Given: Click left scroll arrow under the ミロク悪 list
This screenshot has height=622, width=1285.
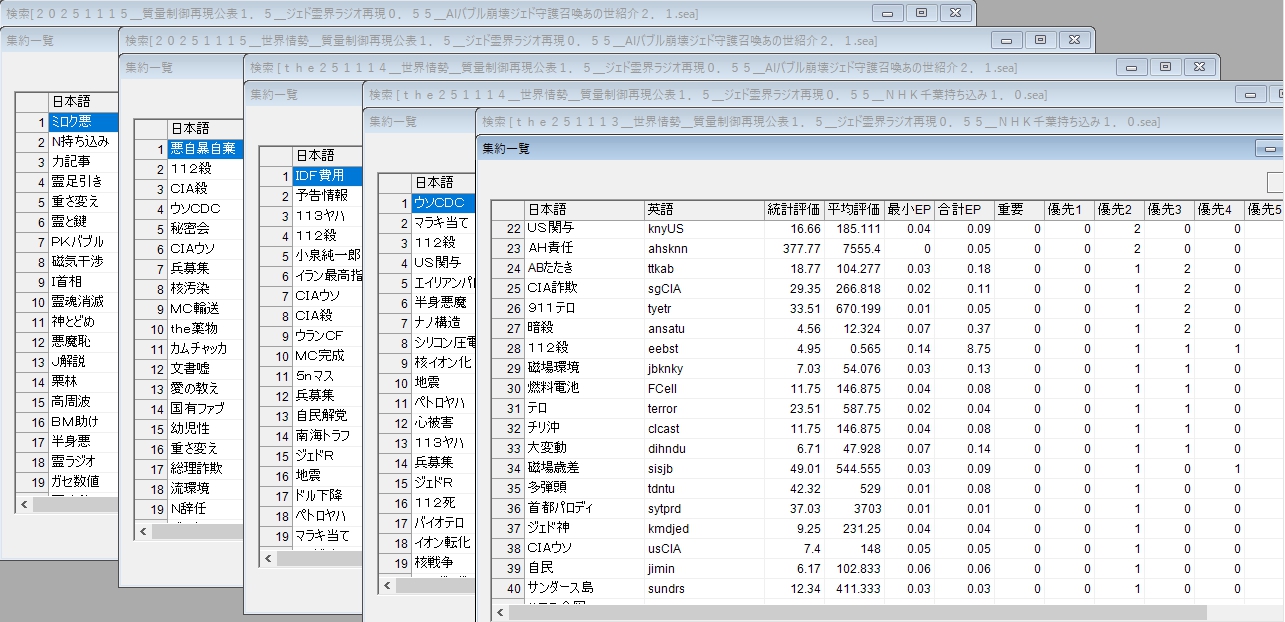Looking at the screenshot, I should click(x=24, y=505).
